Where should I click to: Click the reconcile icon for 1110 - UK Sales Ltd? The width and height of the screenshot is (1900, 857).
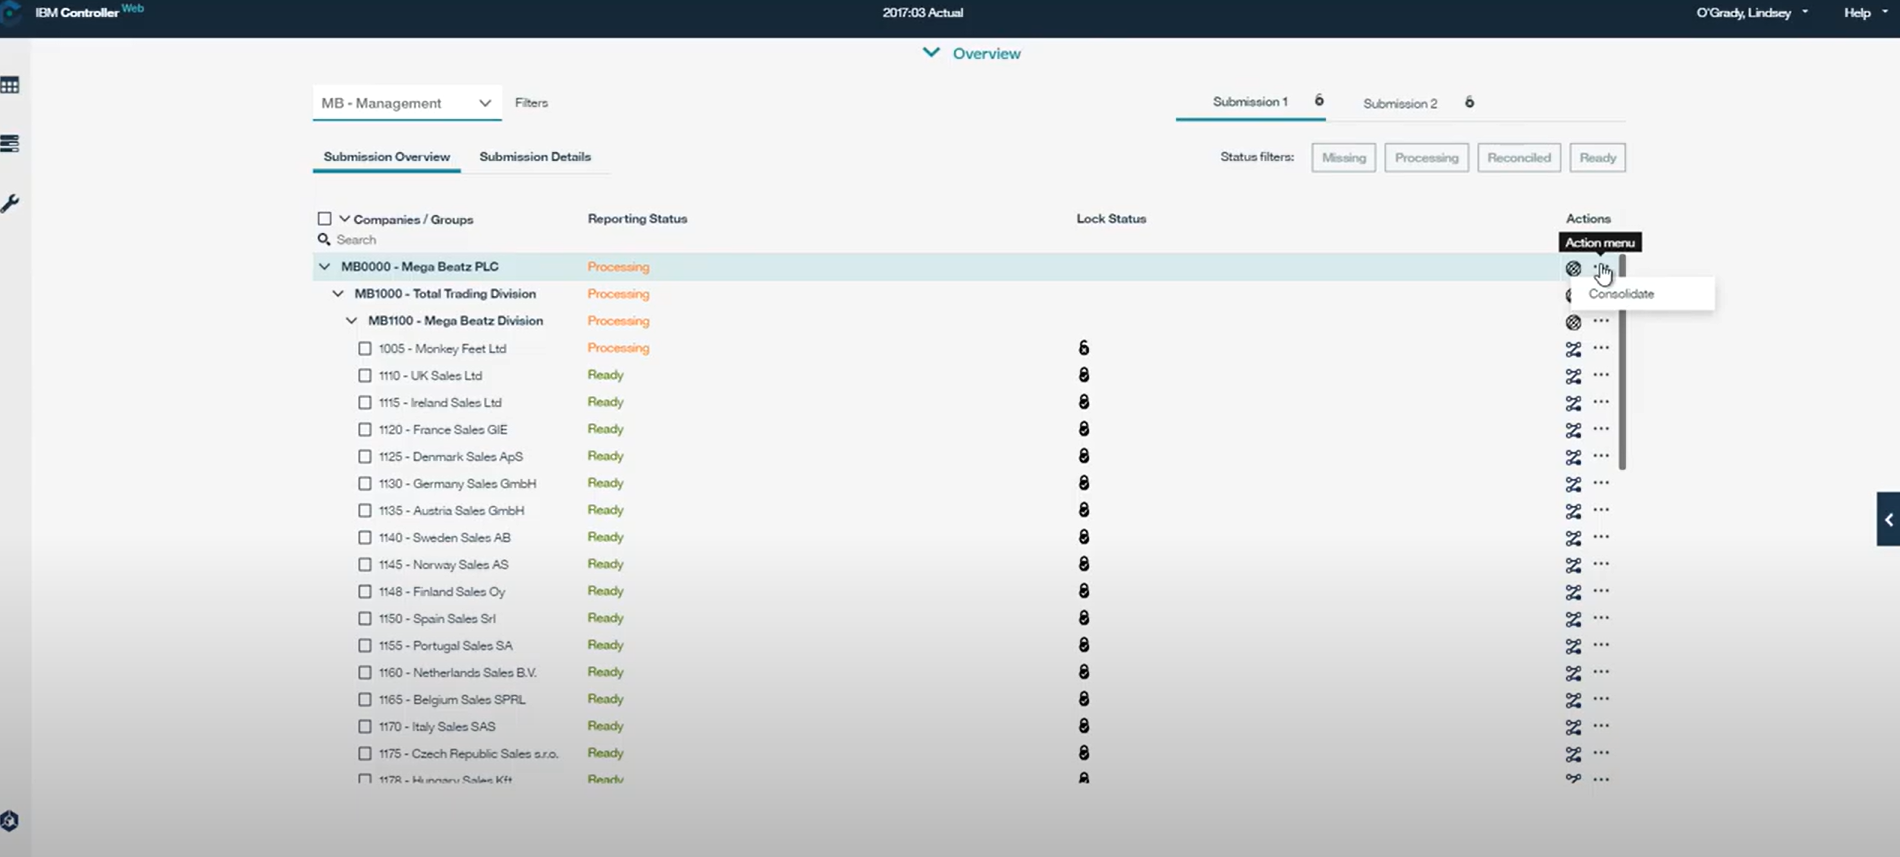click(1573, 376)
